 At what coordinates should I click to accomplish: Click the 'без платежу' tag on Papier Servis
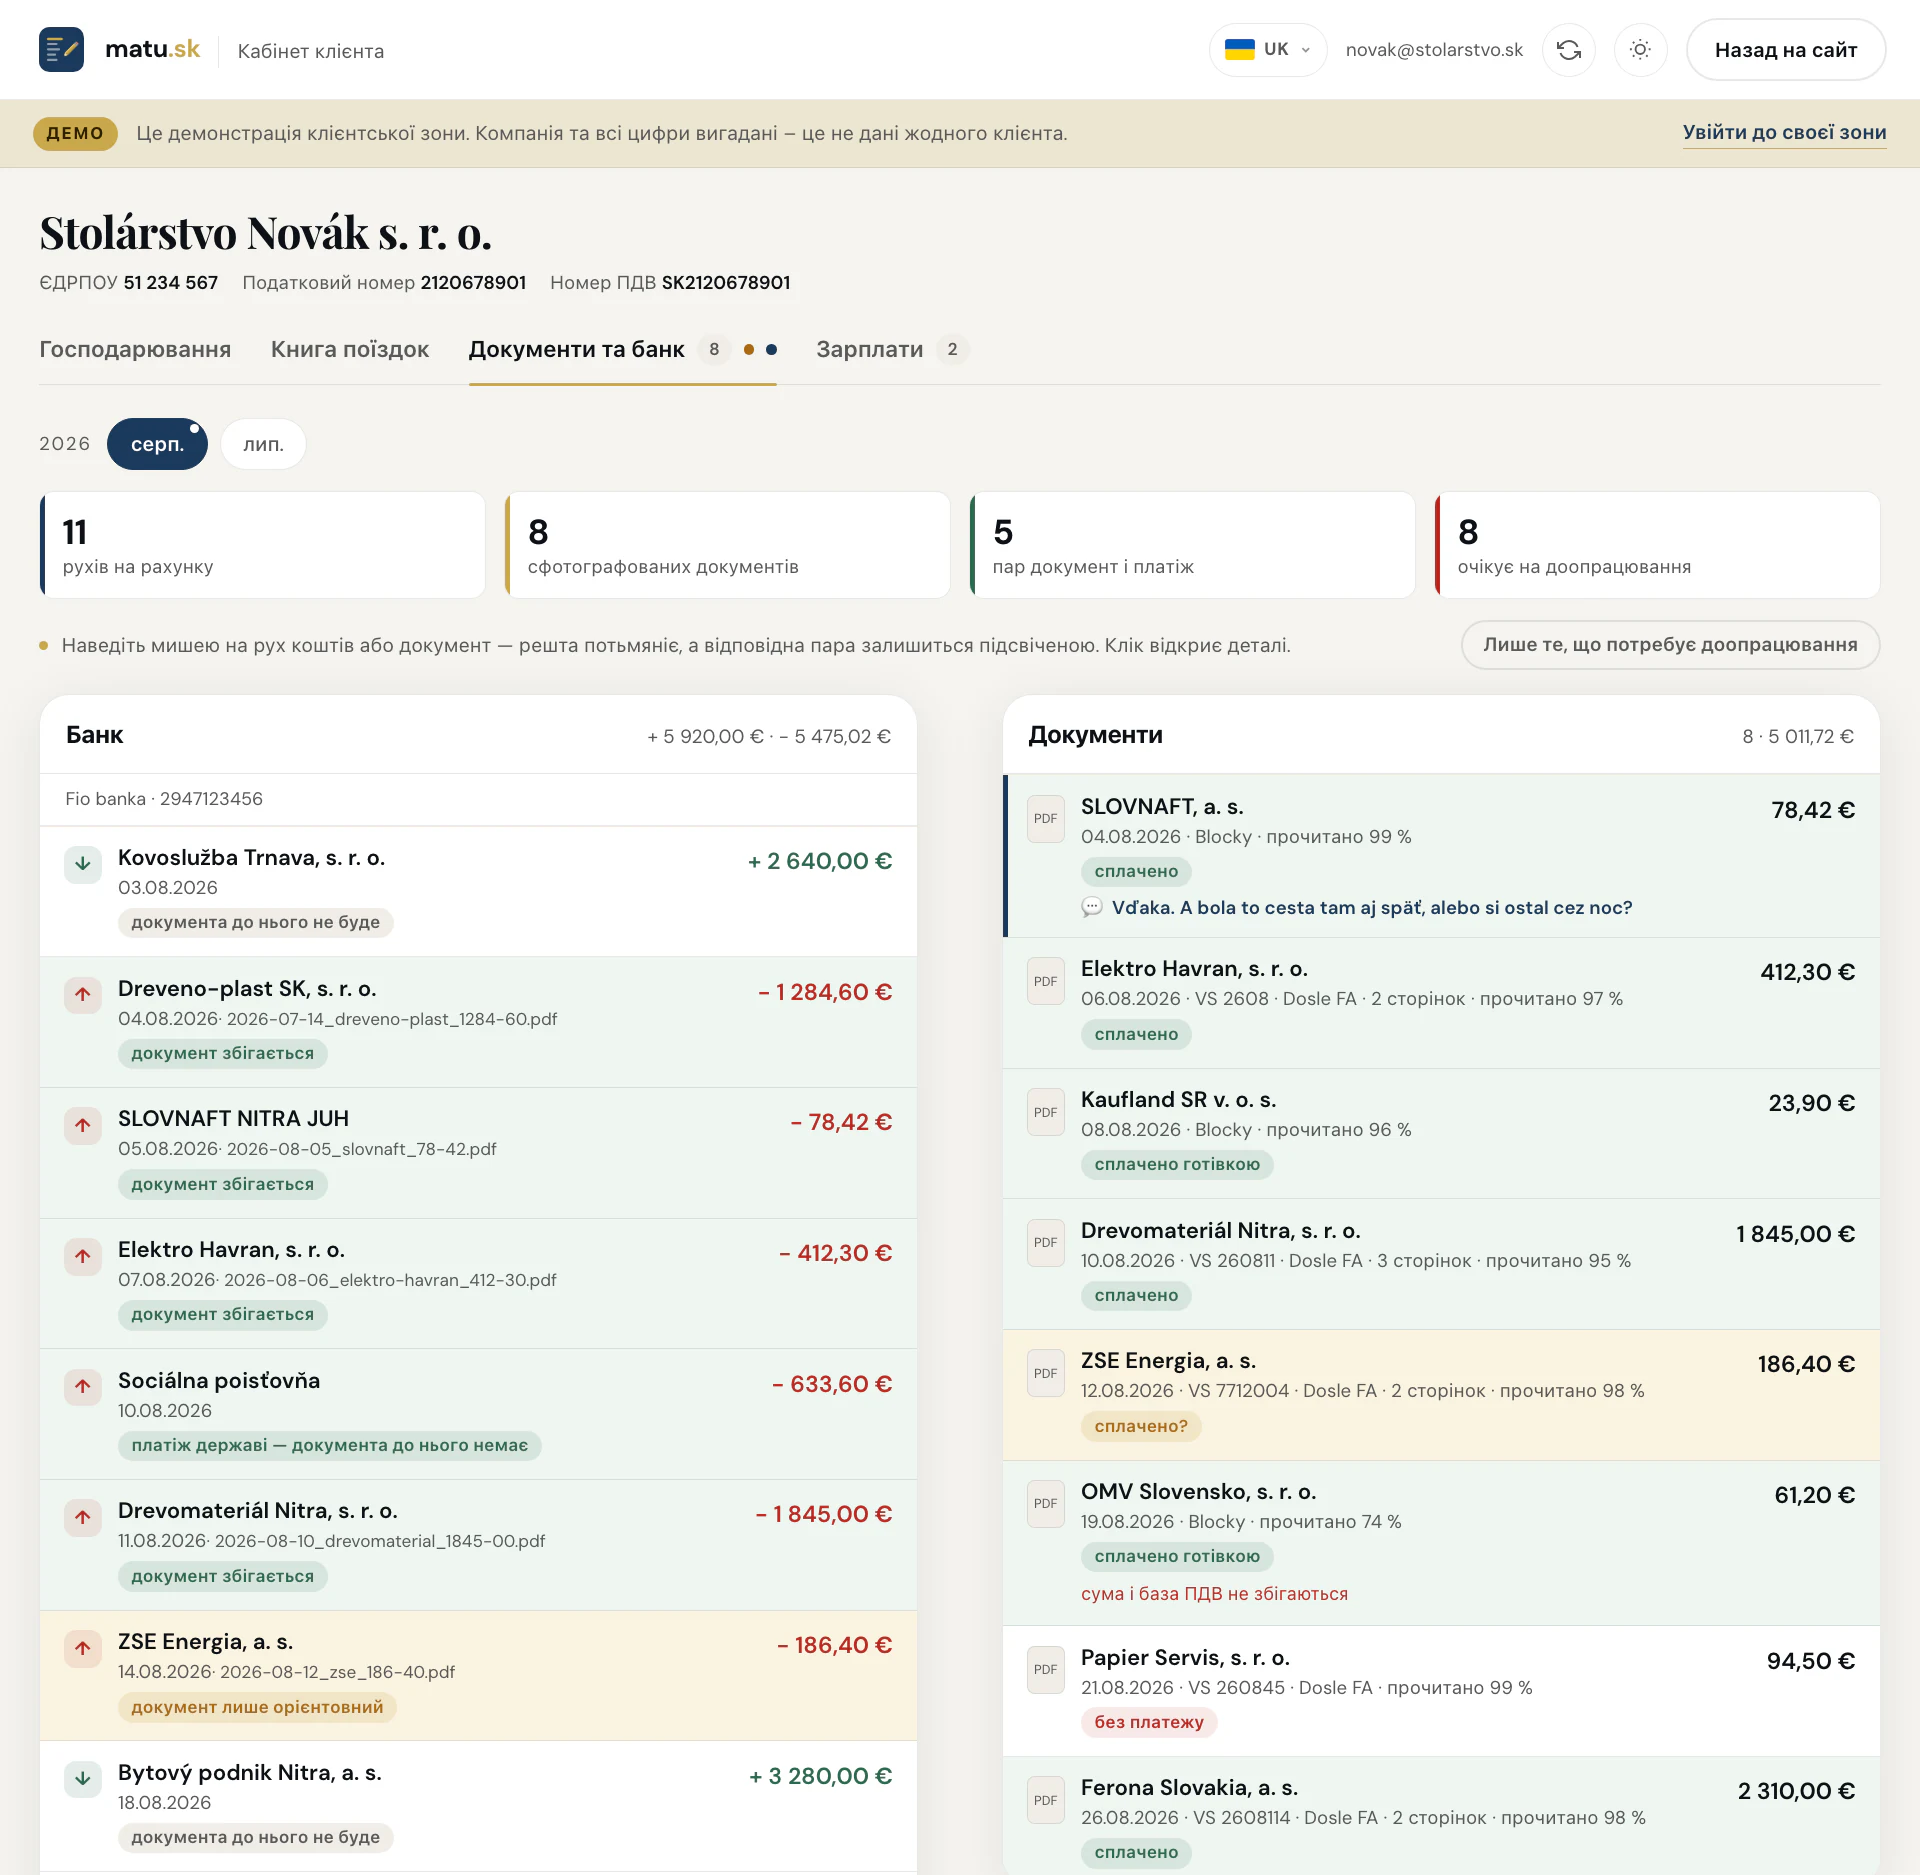point(1149,1722)
